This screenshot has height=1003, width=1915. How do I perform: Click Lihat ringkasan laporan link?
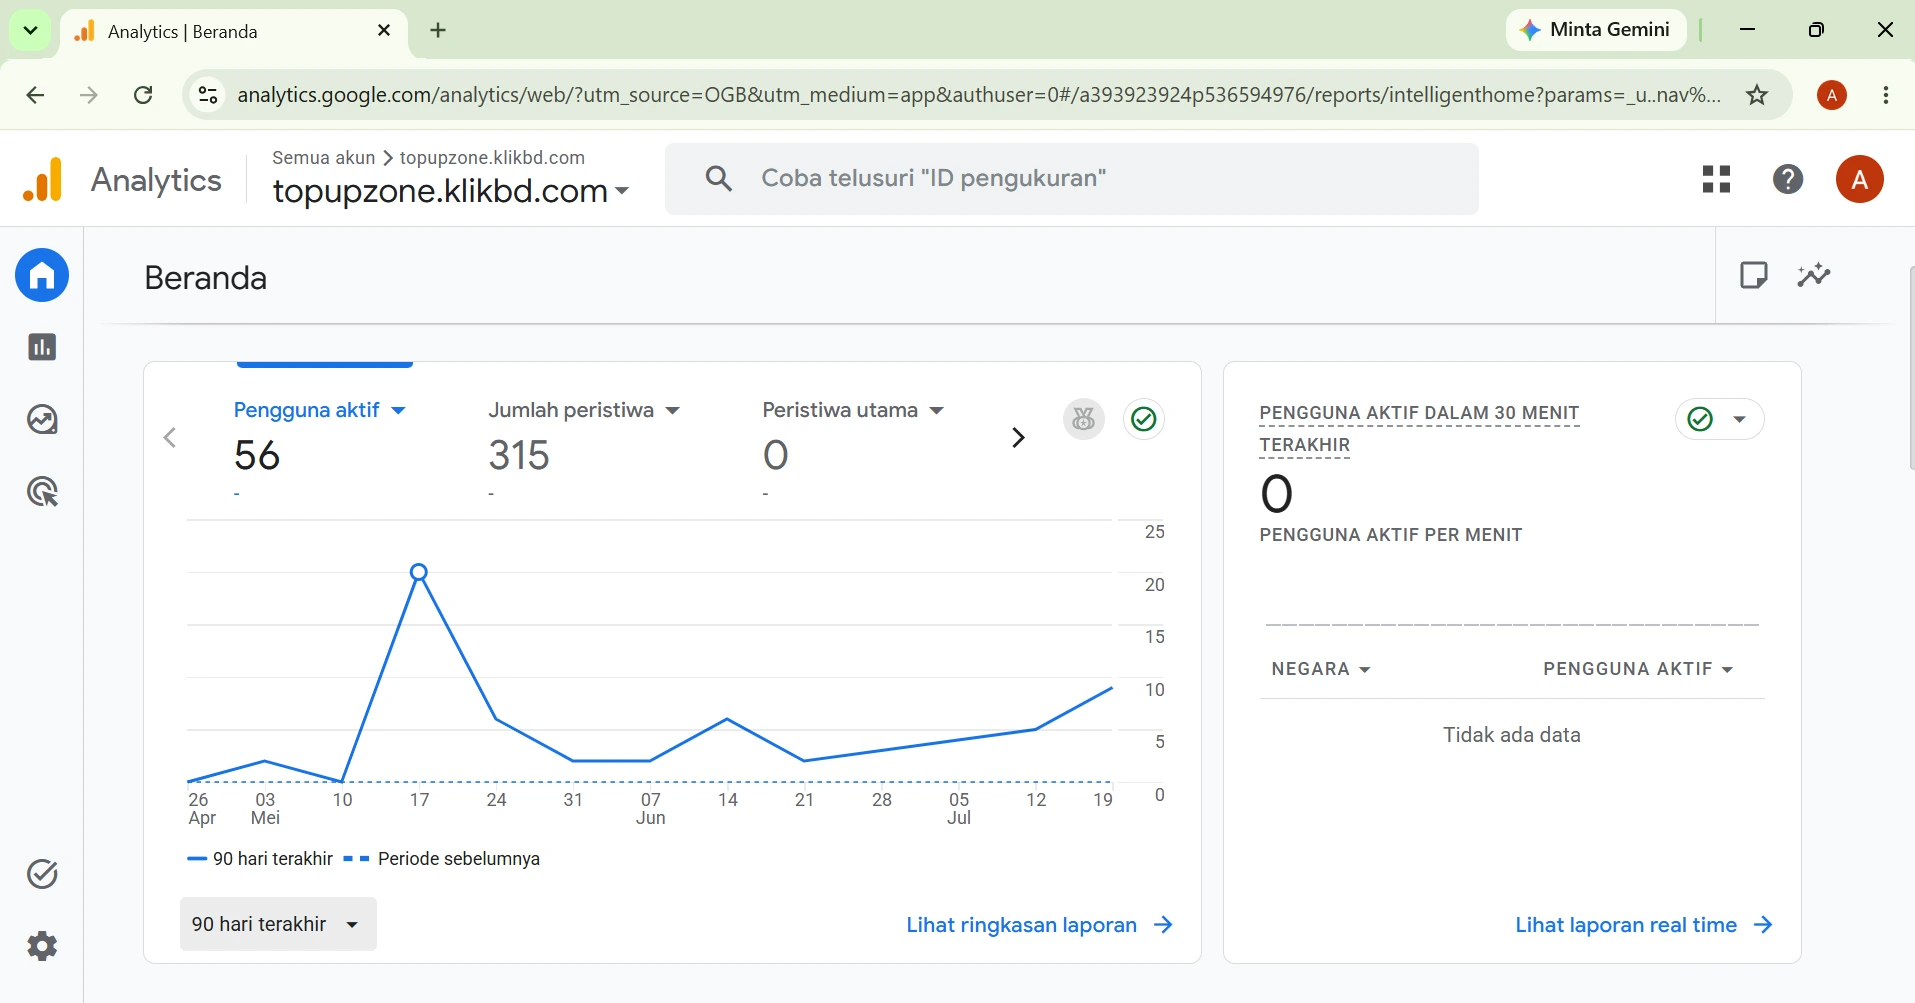(1039, 925)
